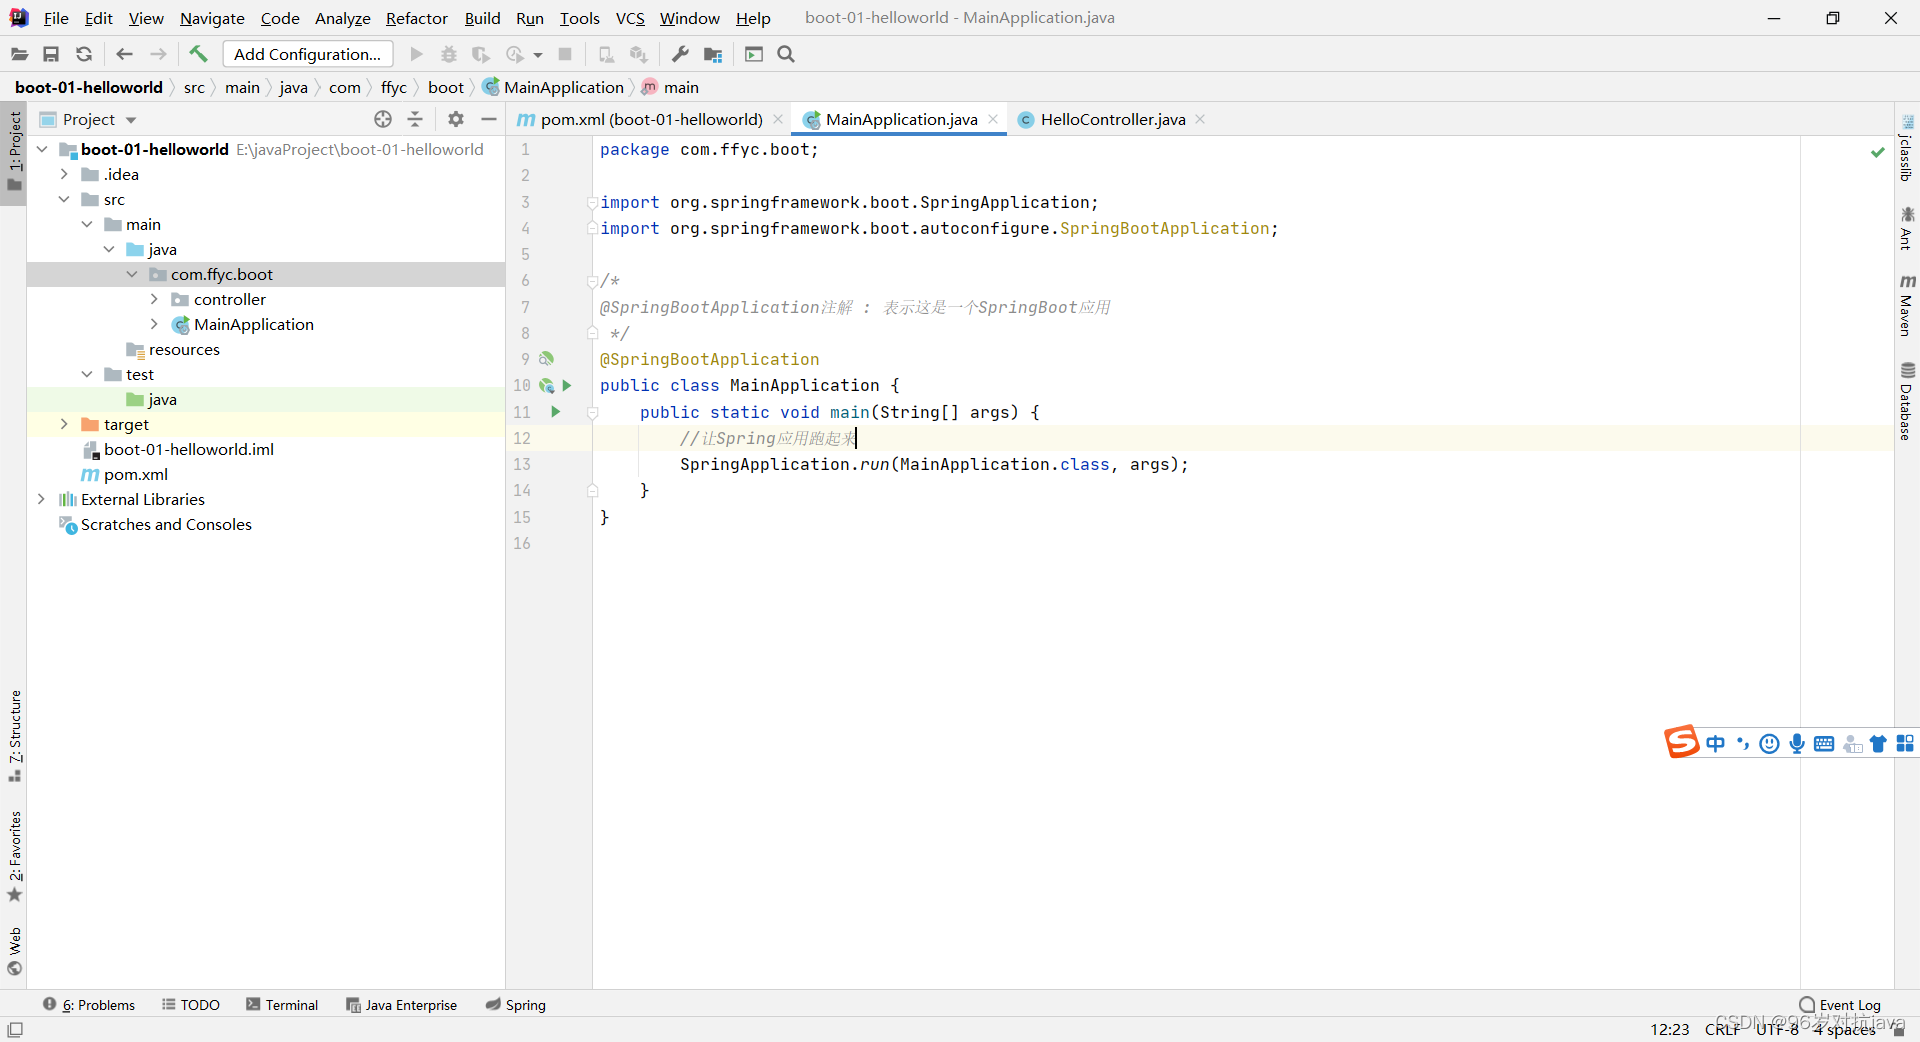Open the VCS menu
Viewport: 1920px width, 1042px height.
pos(630,18)
